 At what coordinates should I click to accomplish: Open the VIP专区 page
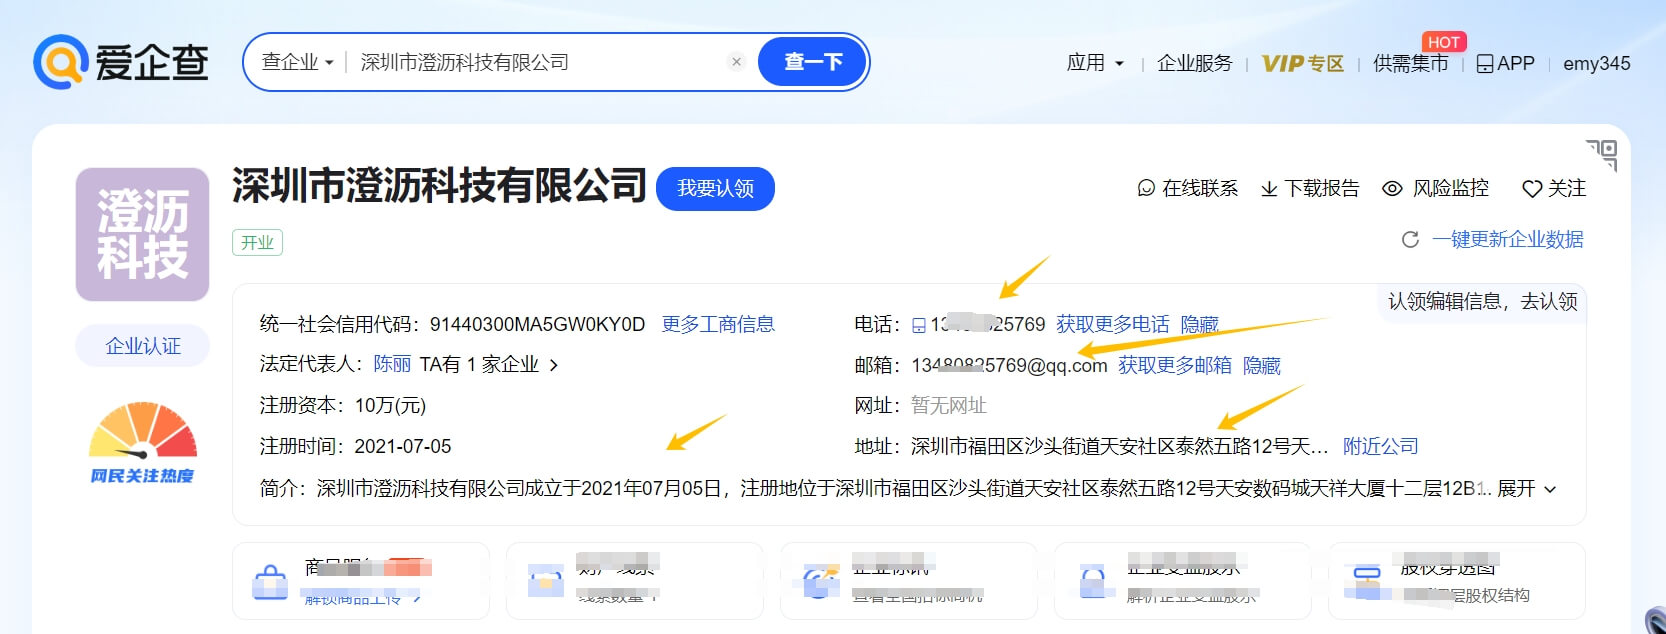(x=1303, y=63)
